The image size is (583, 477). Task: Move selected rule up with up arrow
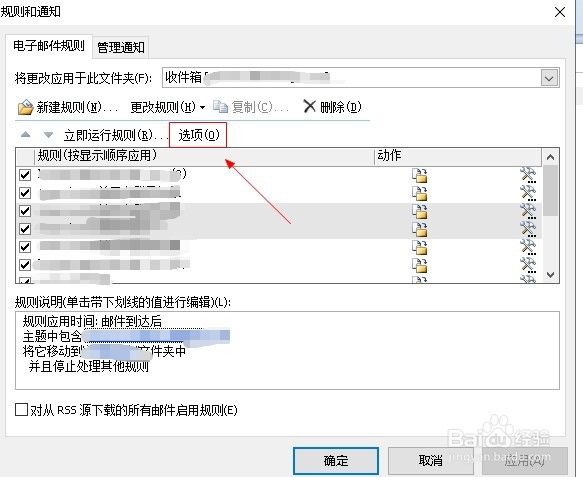click(x=25, y=135)
